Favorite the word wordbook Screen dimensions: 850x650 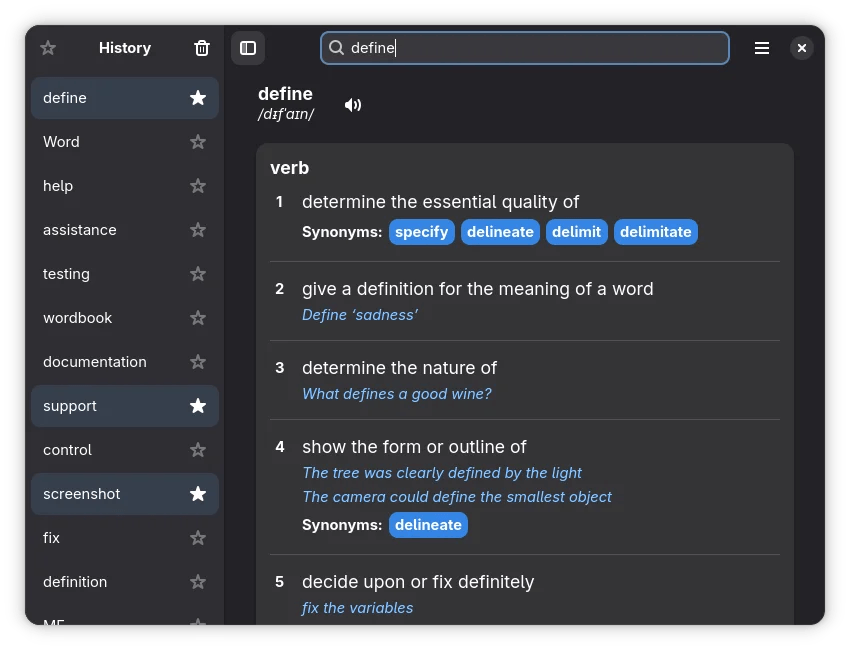pyautogui.click(x=198, y=318)
